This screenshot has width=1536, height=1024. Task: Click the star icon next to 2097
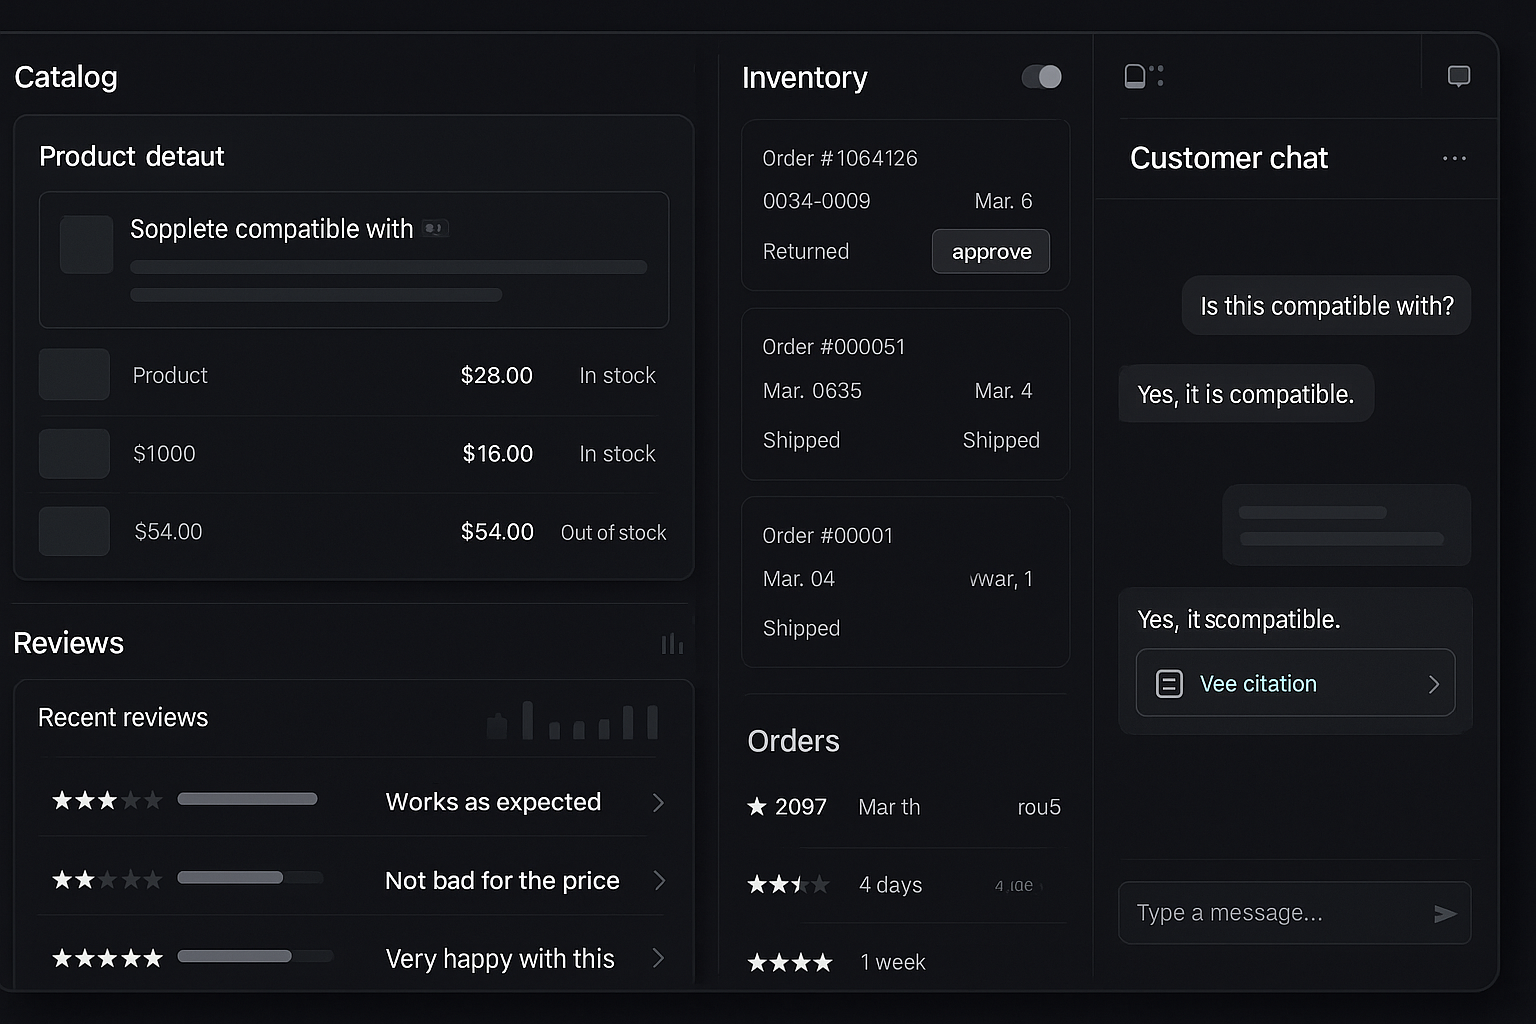coord(757,806)
